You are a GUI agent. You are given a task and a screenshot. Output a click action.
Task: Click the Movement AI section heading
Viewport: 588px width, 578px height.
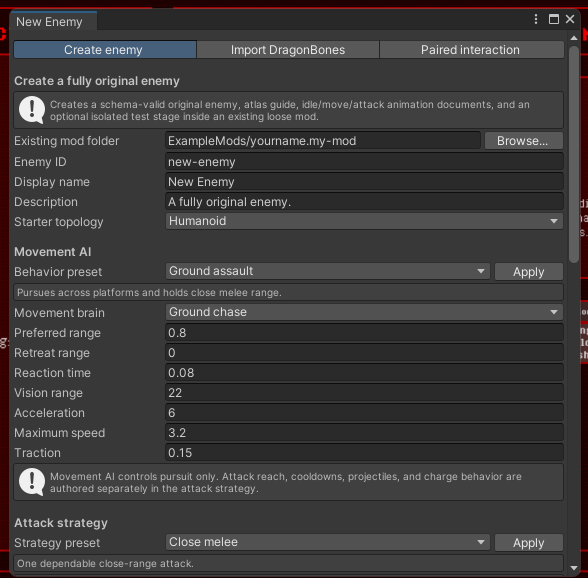[52, 252]
